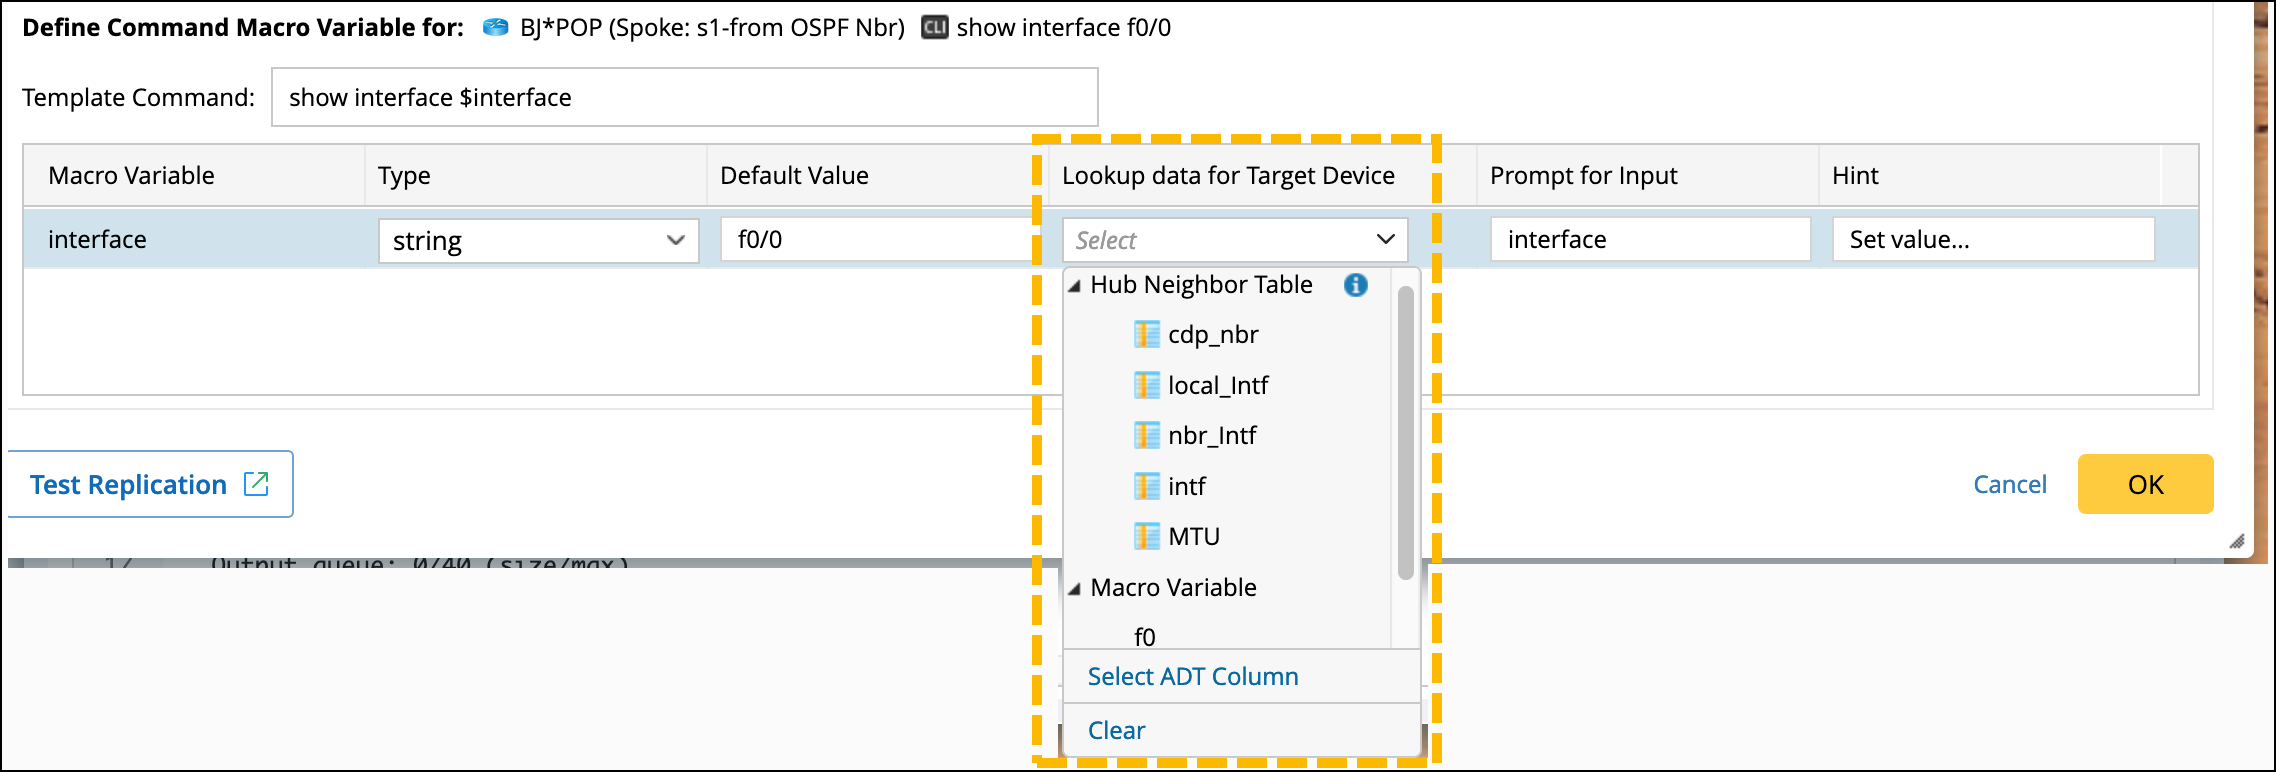Screen dimensions: 2276x772
Task: Click the intf column icon
Action: point(1146,486)
